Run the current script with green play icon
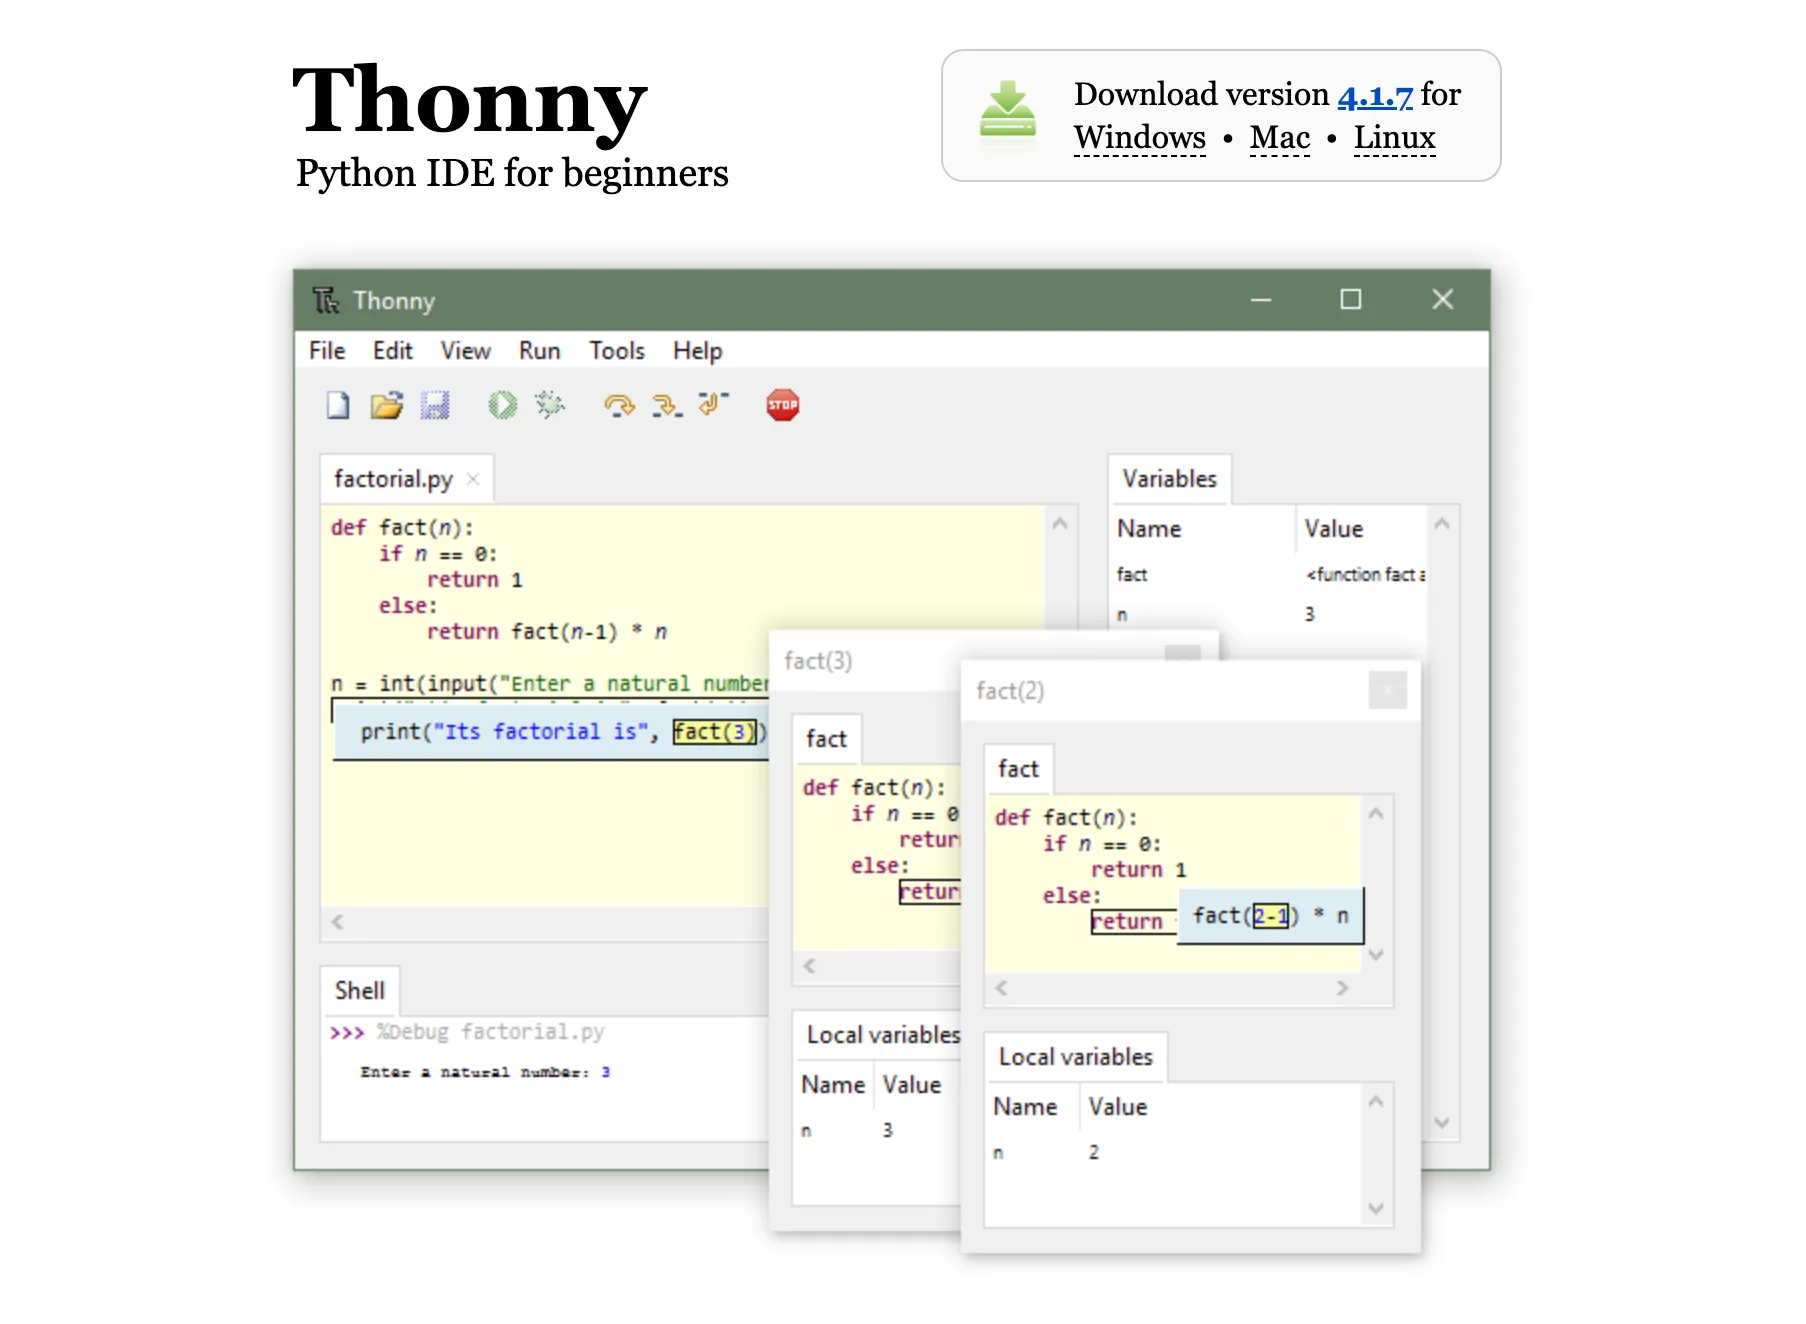 pyautogui.click(x=502, y=405)
